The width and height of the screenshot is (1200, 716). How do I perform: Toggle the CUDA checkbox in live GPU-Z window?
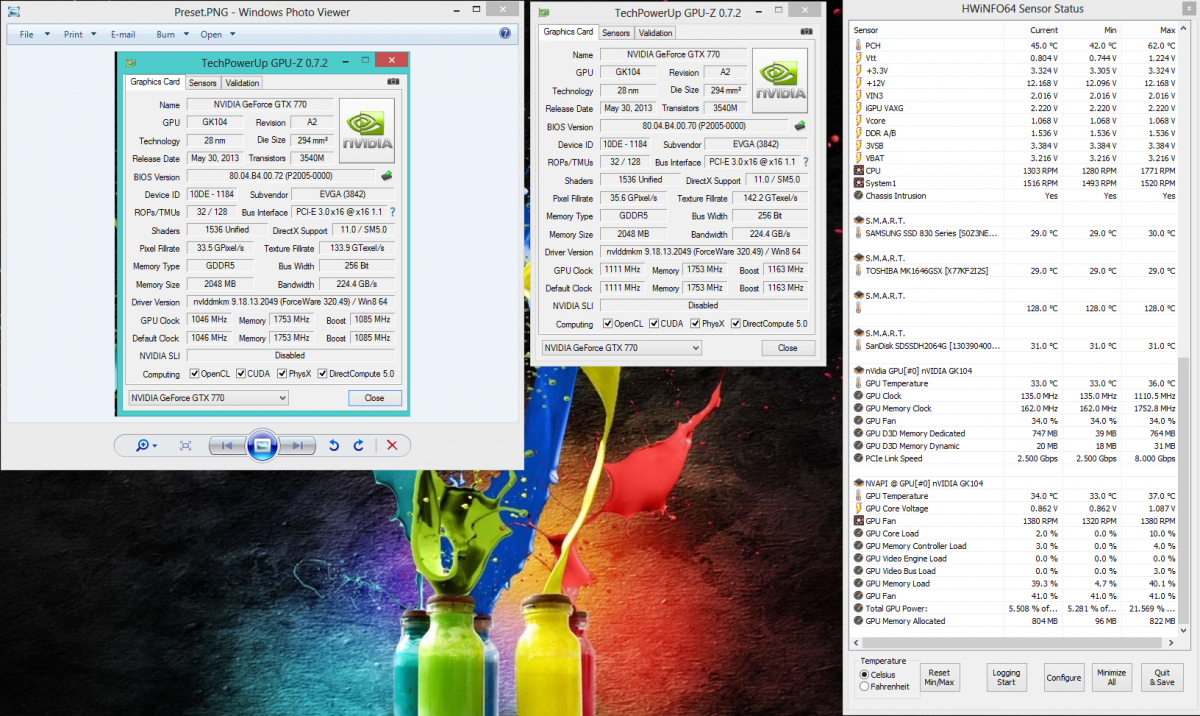click(x=654, y=323)
